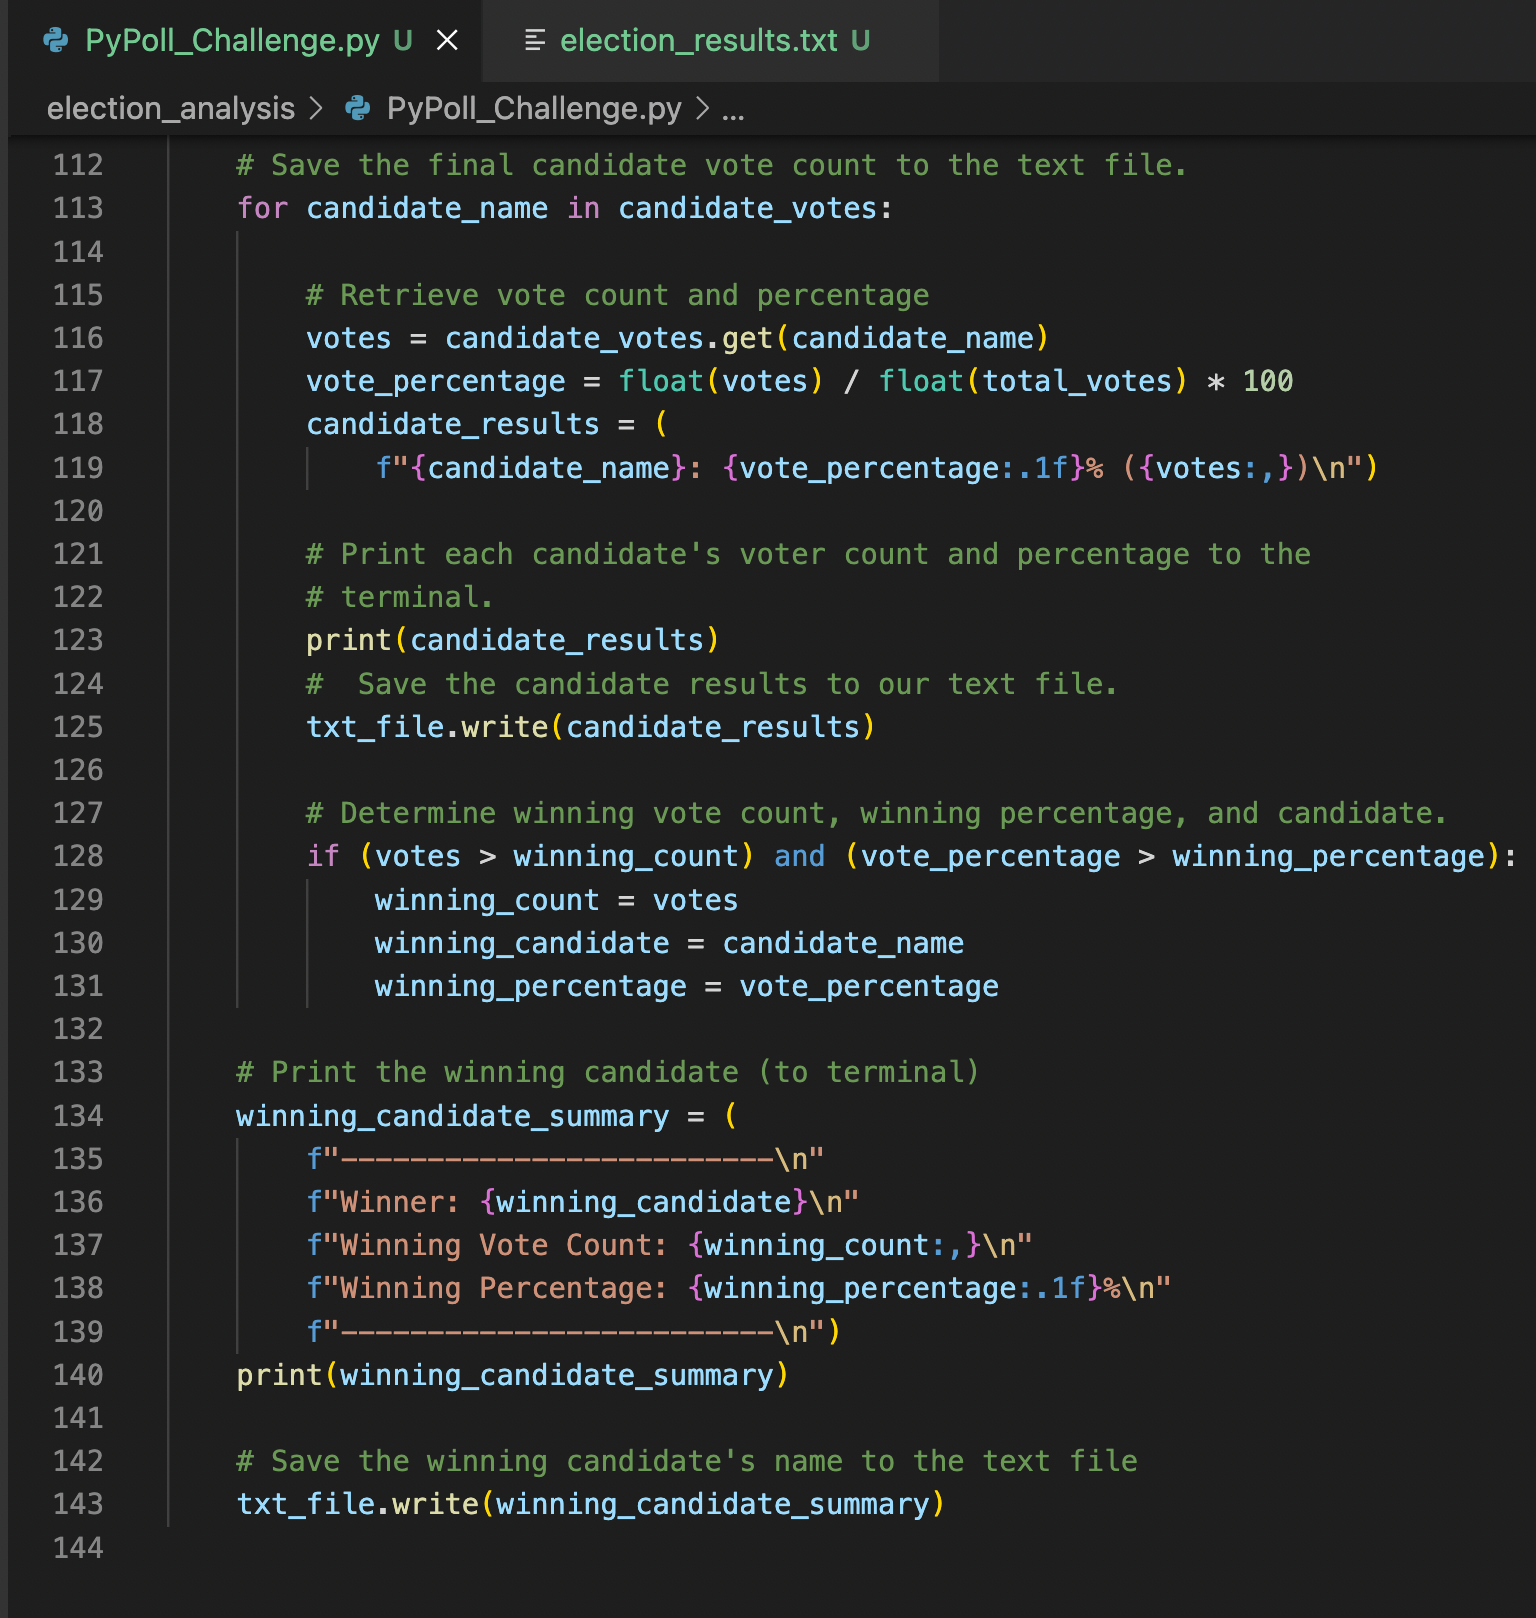Click the text file icon on election_results.txt tab
The width and height of the screenshot is (1536, 1618).
[x=535, y=40]
